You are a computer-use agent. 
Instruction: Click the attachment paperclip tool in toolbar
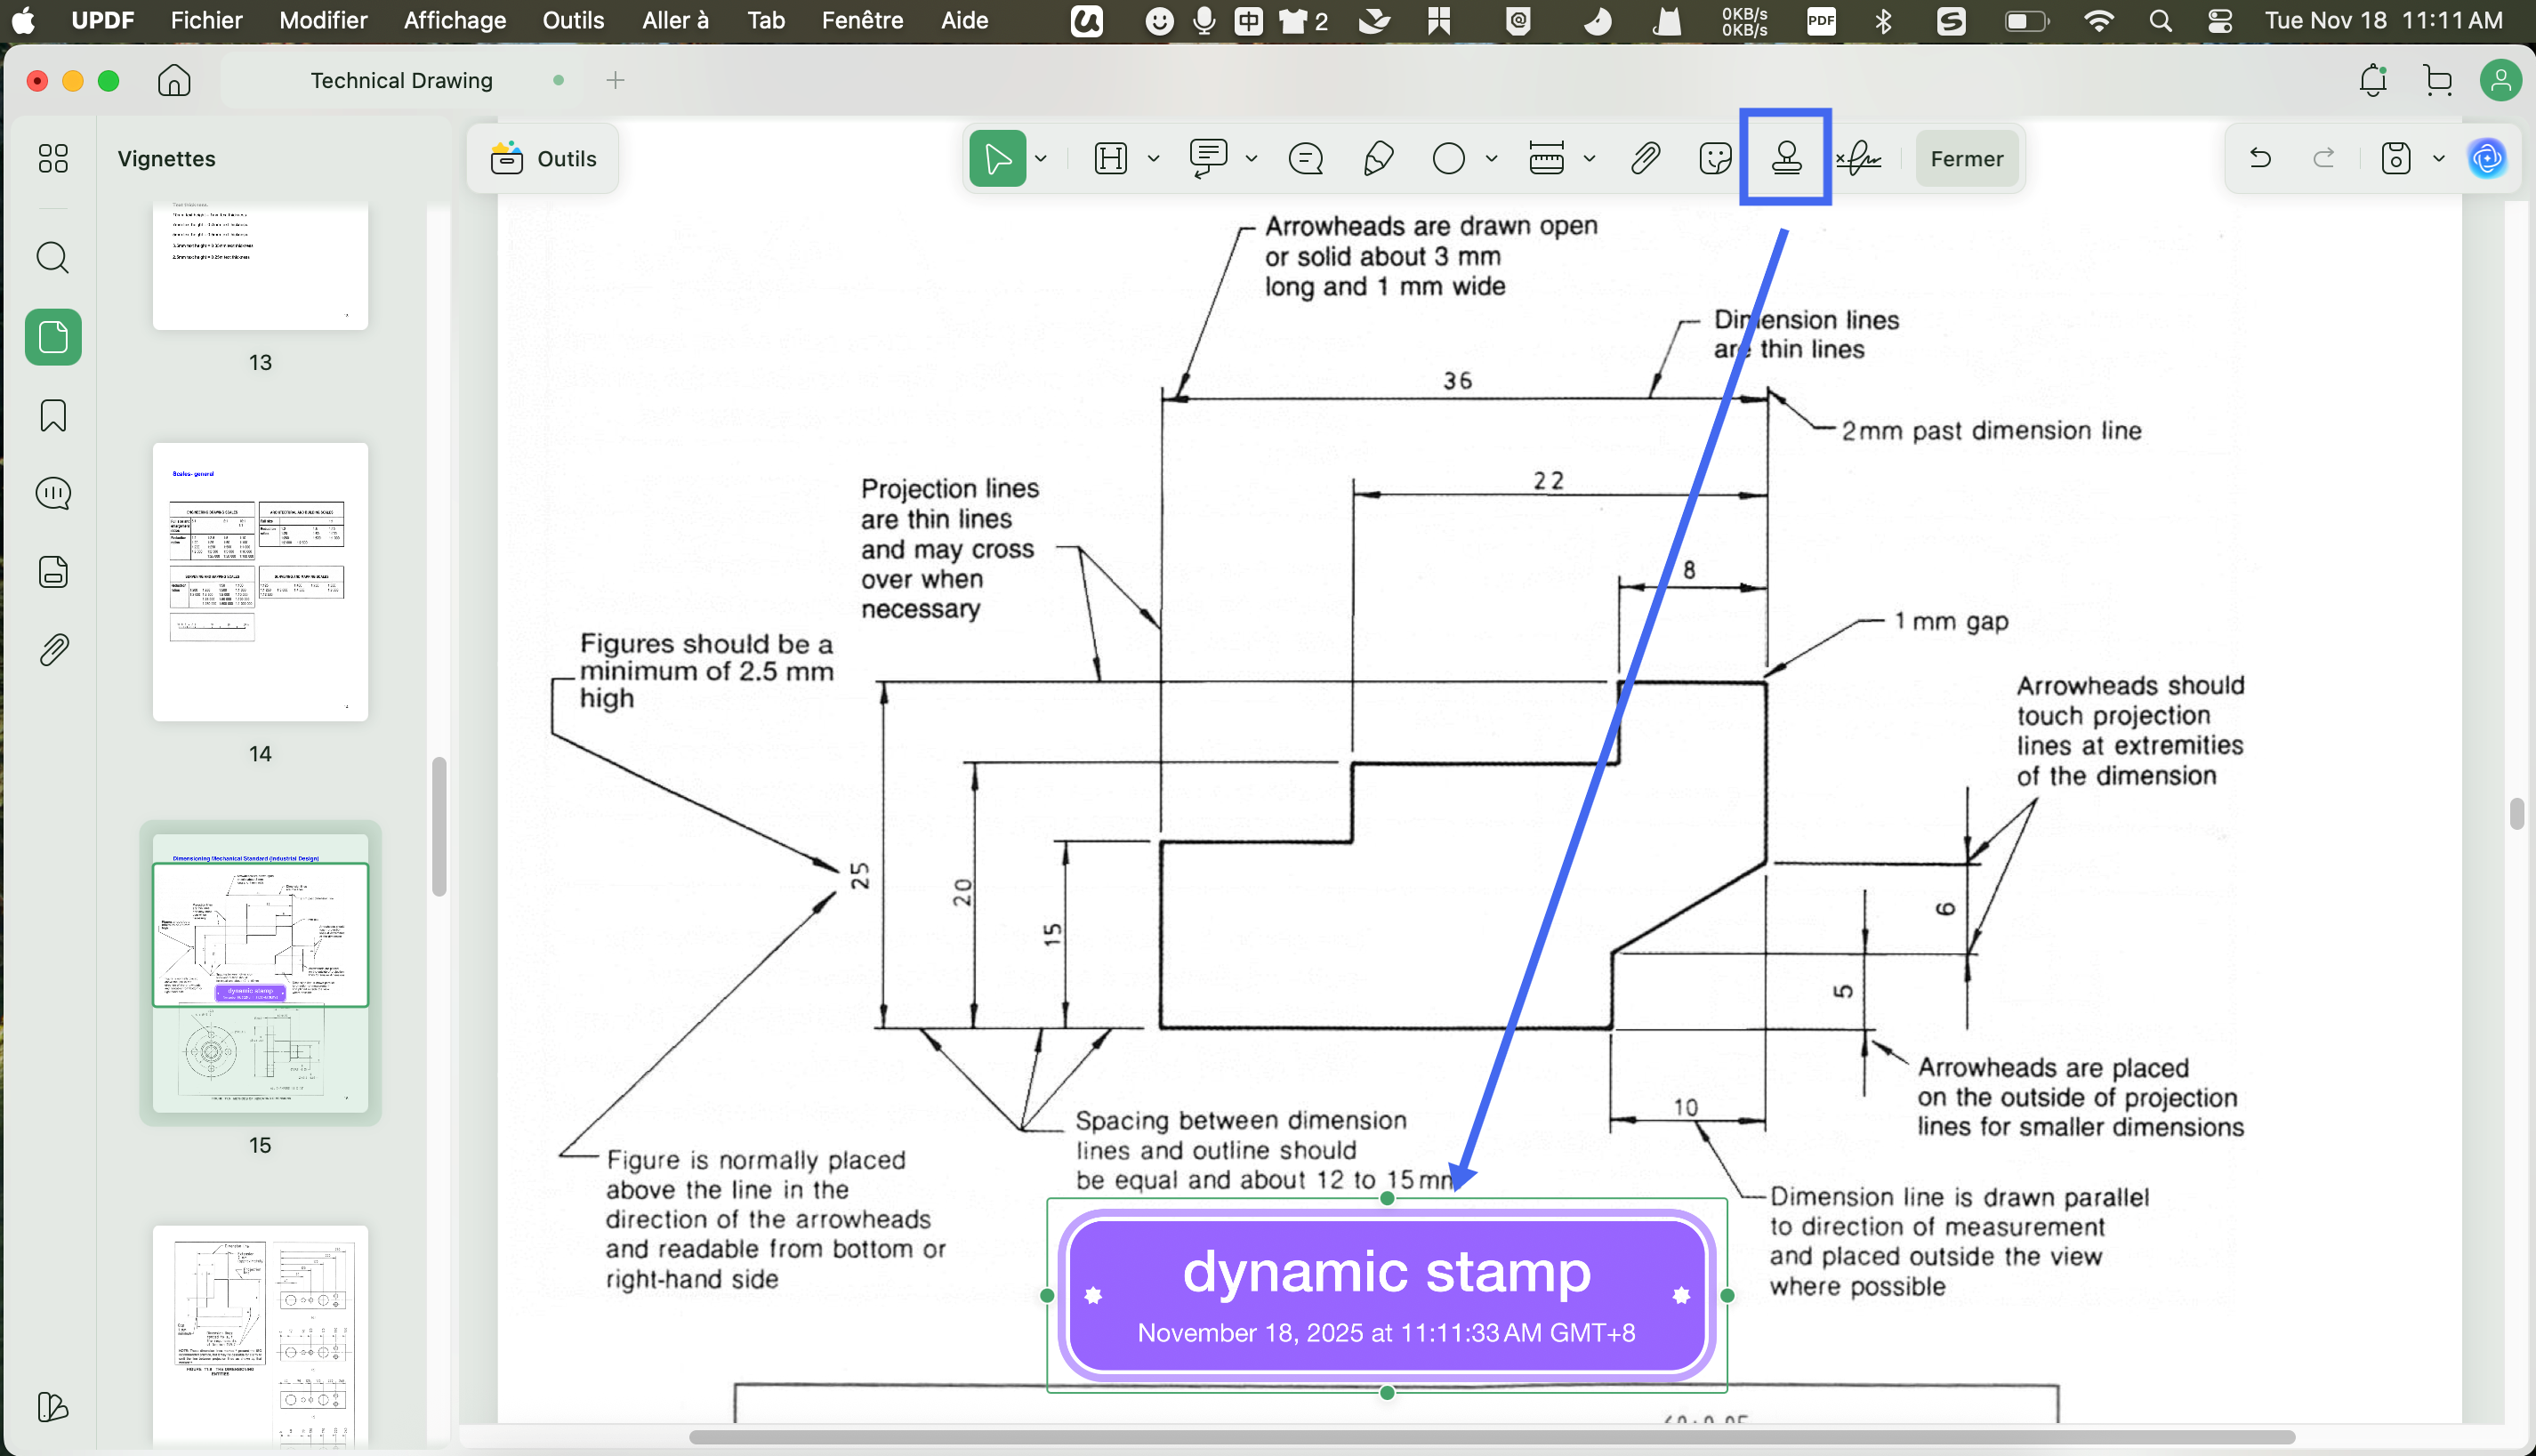pyautogui.click(x=1645, y=158)
